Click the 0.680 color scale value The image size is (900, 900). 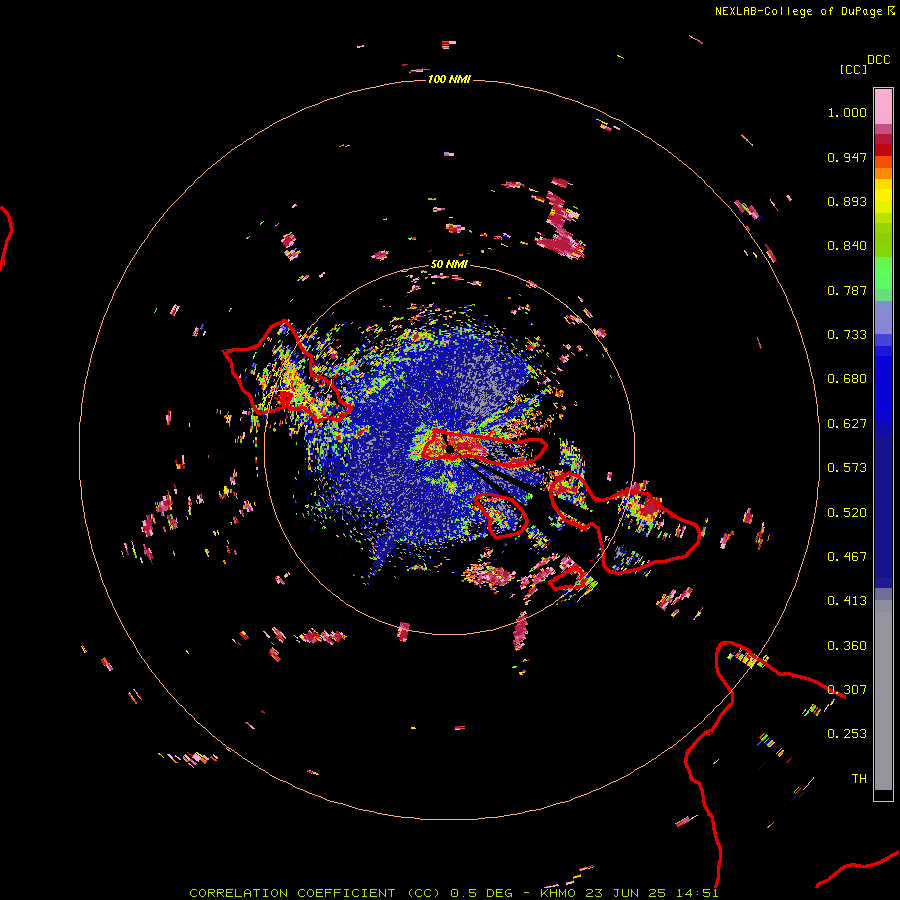coord(847,379)
